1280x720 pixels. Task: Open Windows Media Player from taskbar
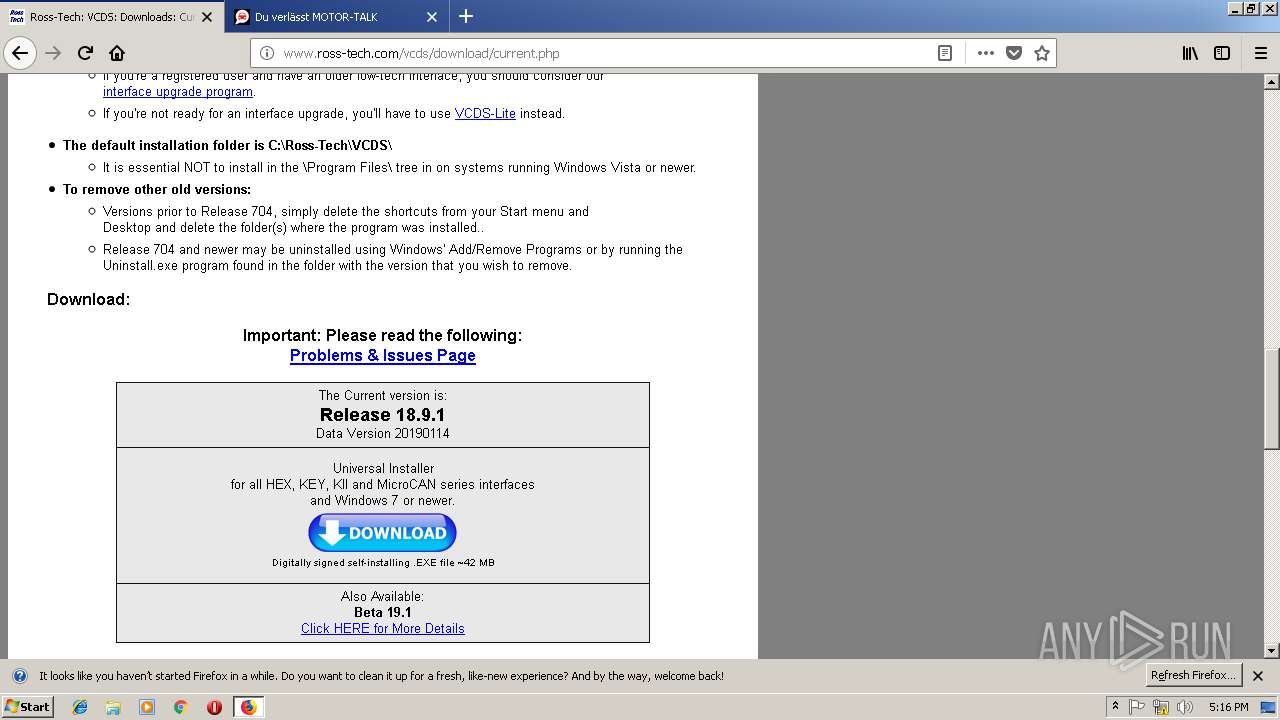coord(147,707)
